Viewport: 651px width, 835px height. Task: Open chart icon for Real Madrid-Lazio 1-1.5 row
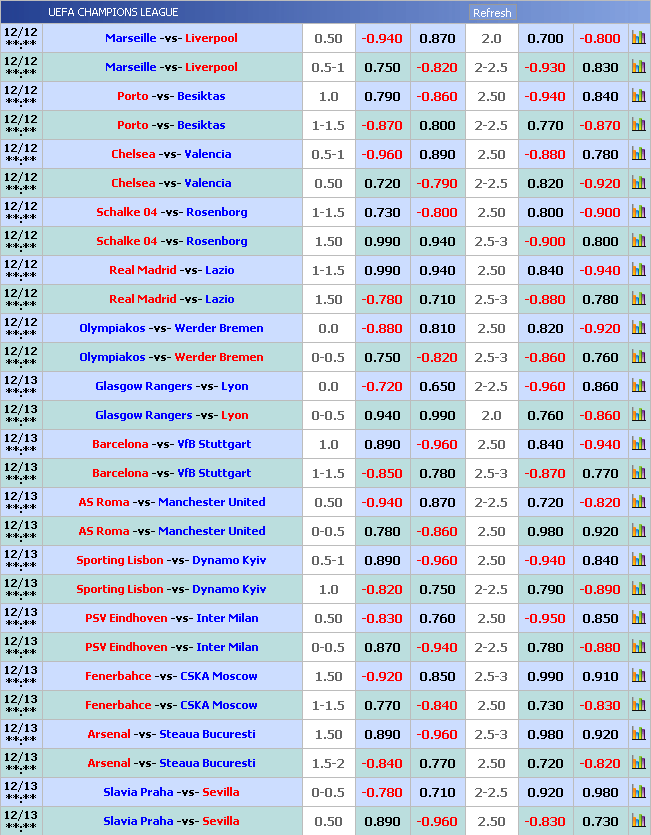(638, 270)
